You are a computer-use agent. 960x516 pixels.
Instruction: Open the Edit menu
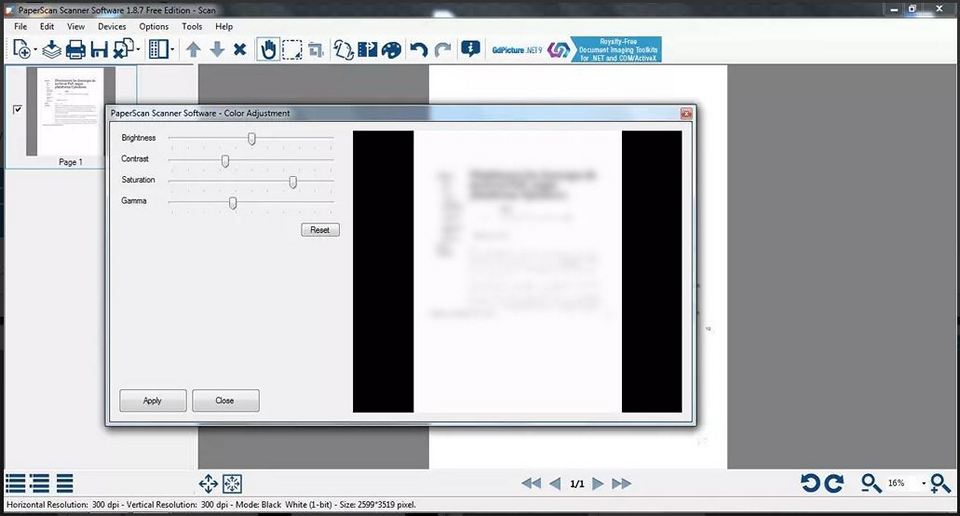pos(47,26)
